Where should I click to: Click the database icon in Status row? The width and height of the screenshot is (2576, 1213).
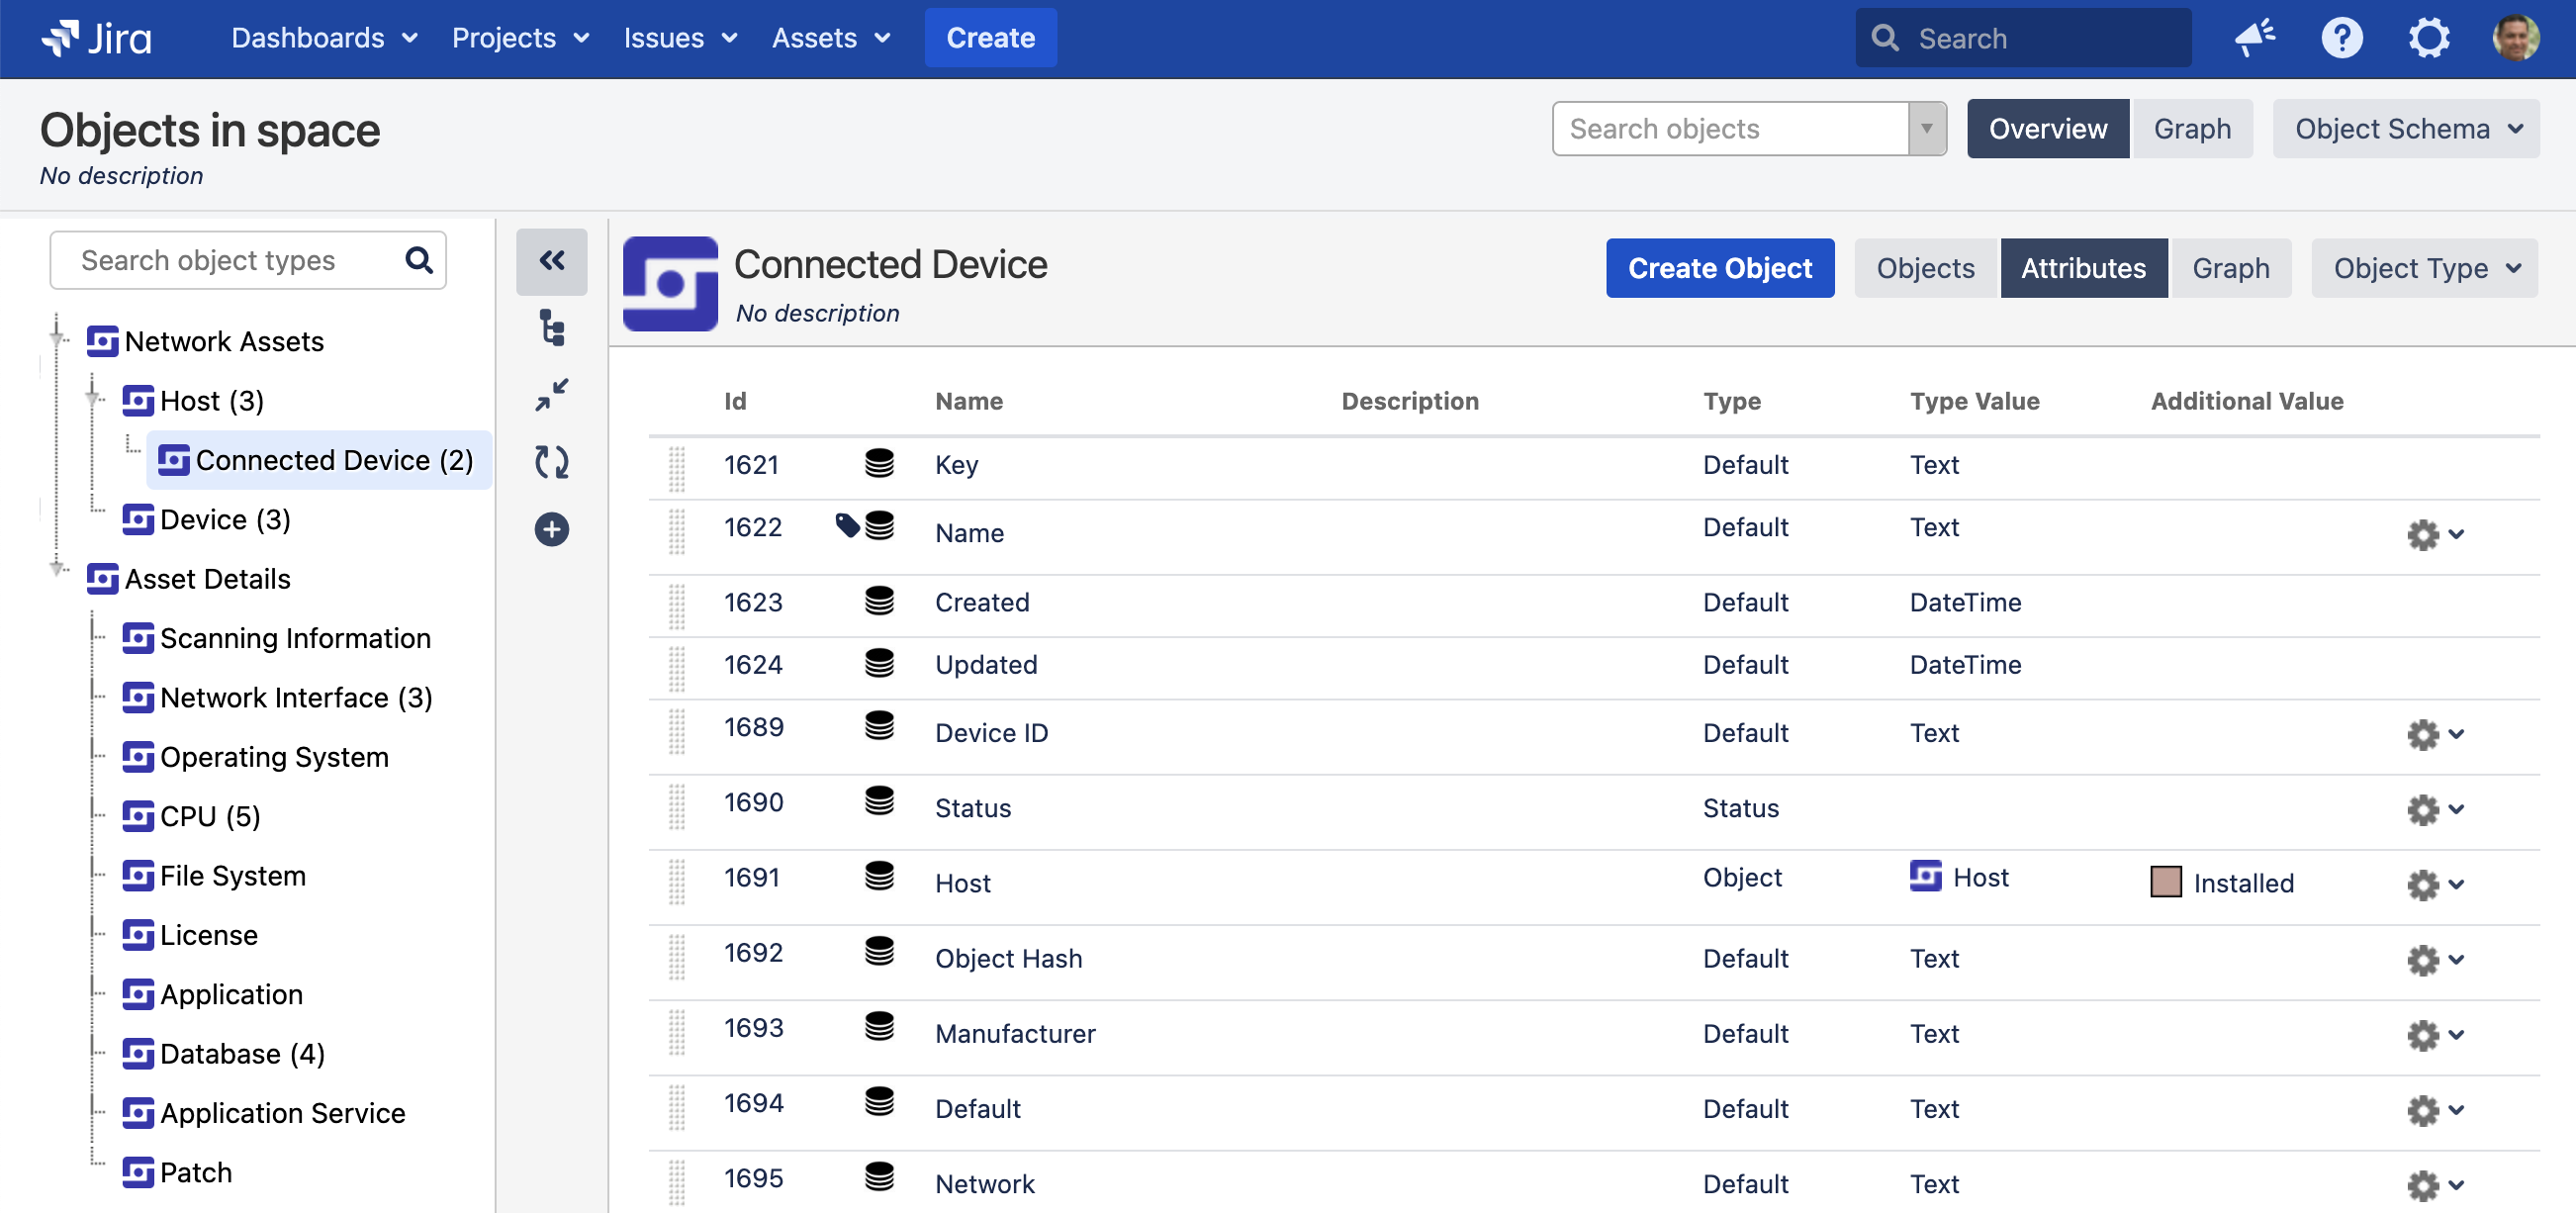click(x=879, y=800)
